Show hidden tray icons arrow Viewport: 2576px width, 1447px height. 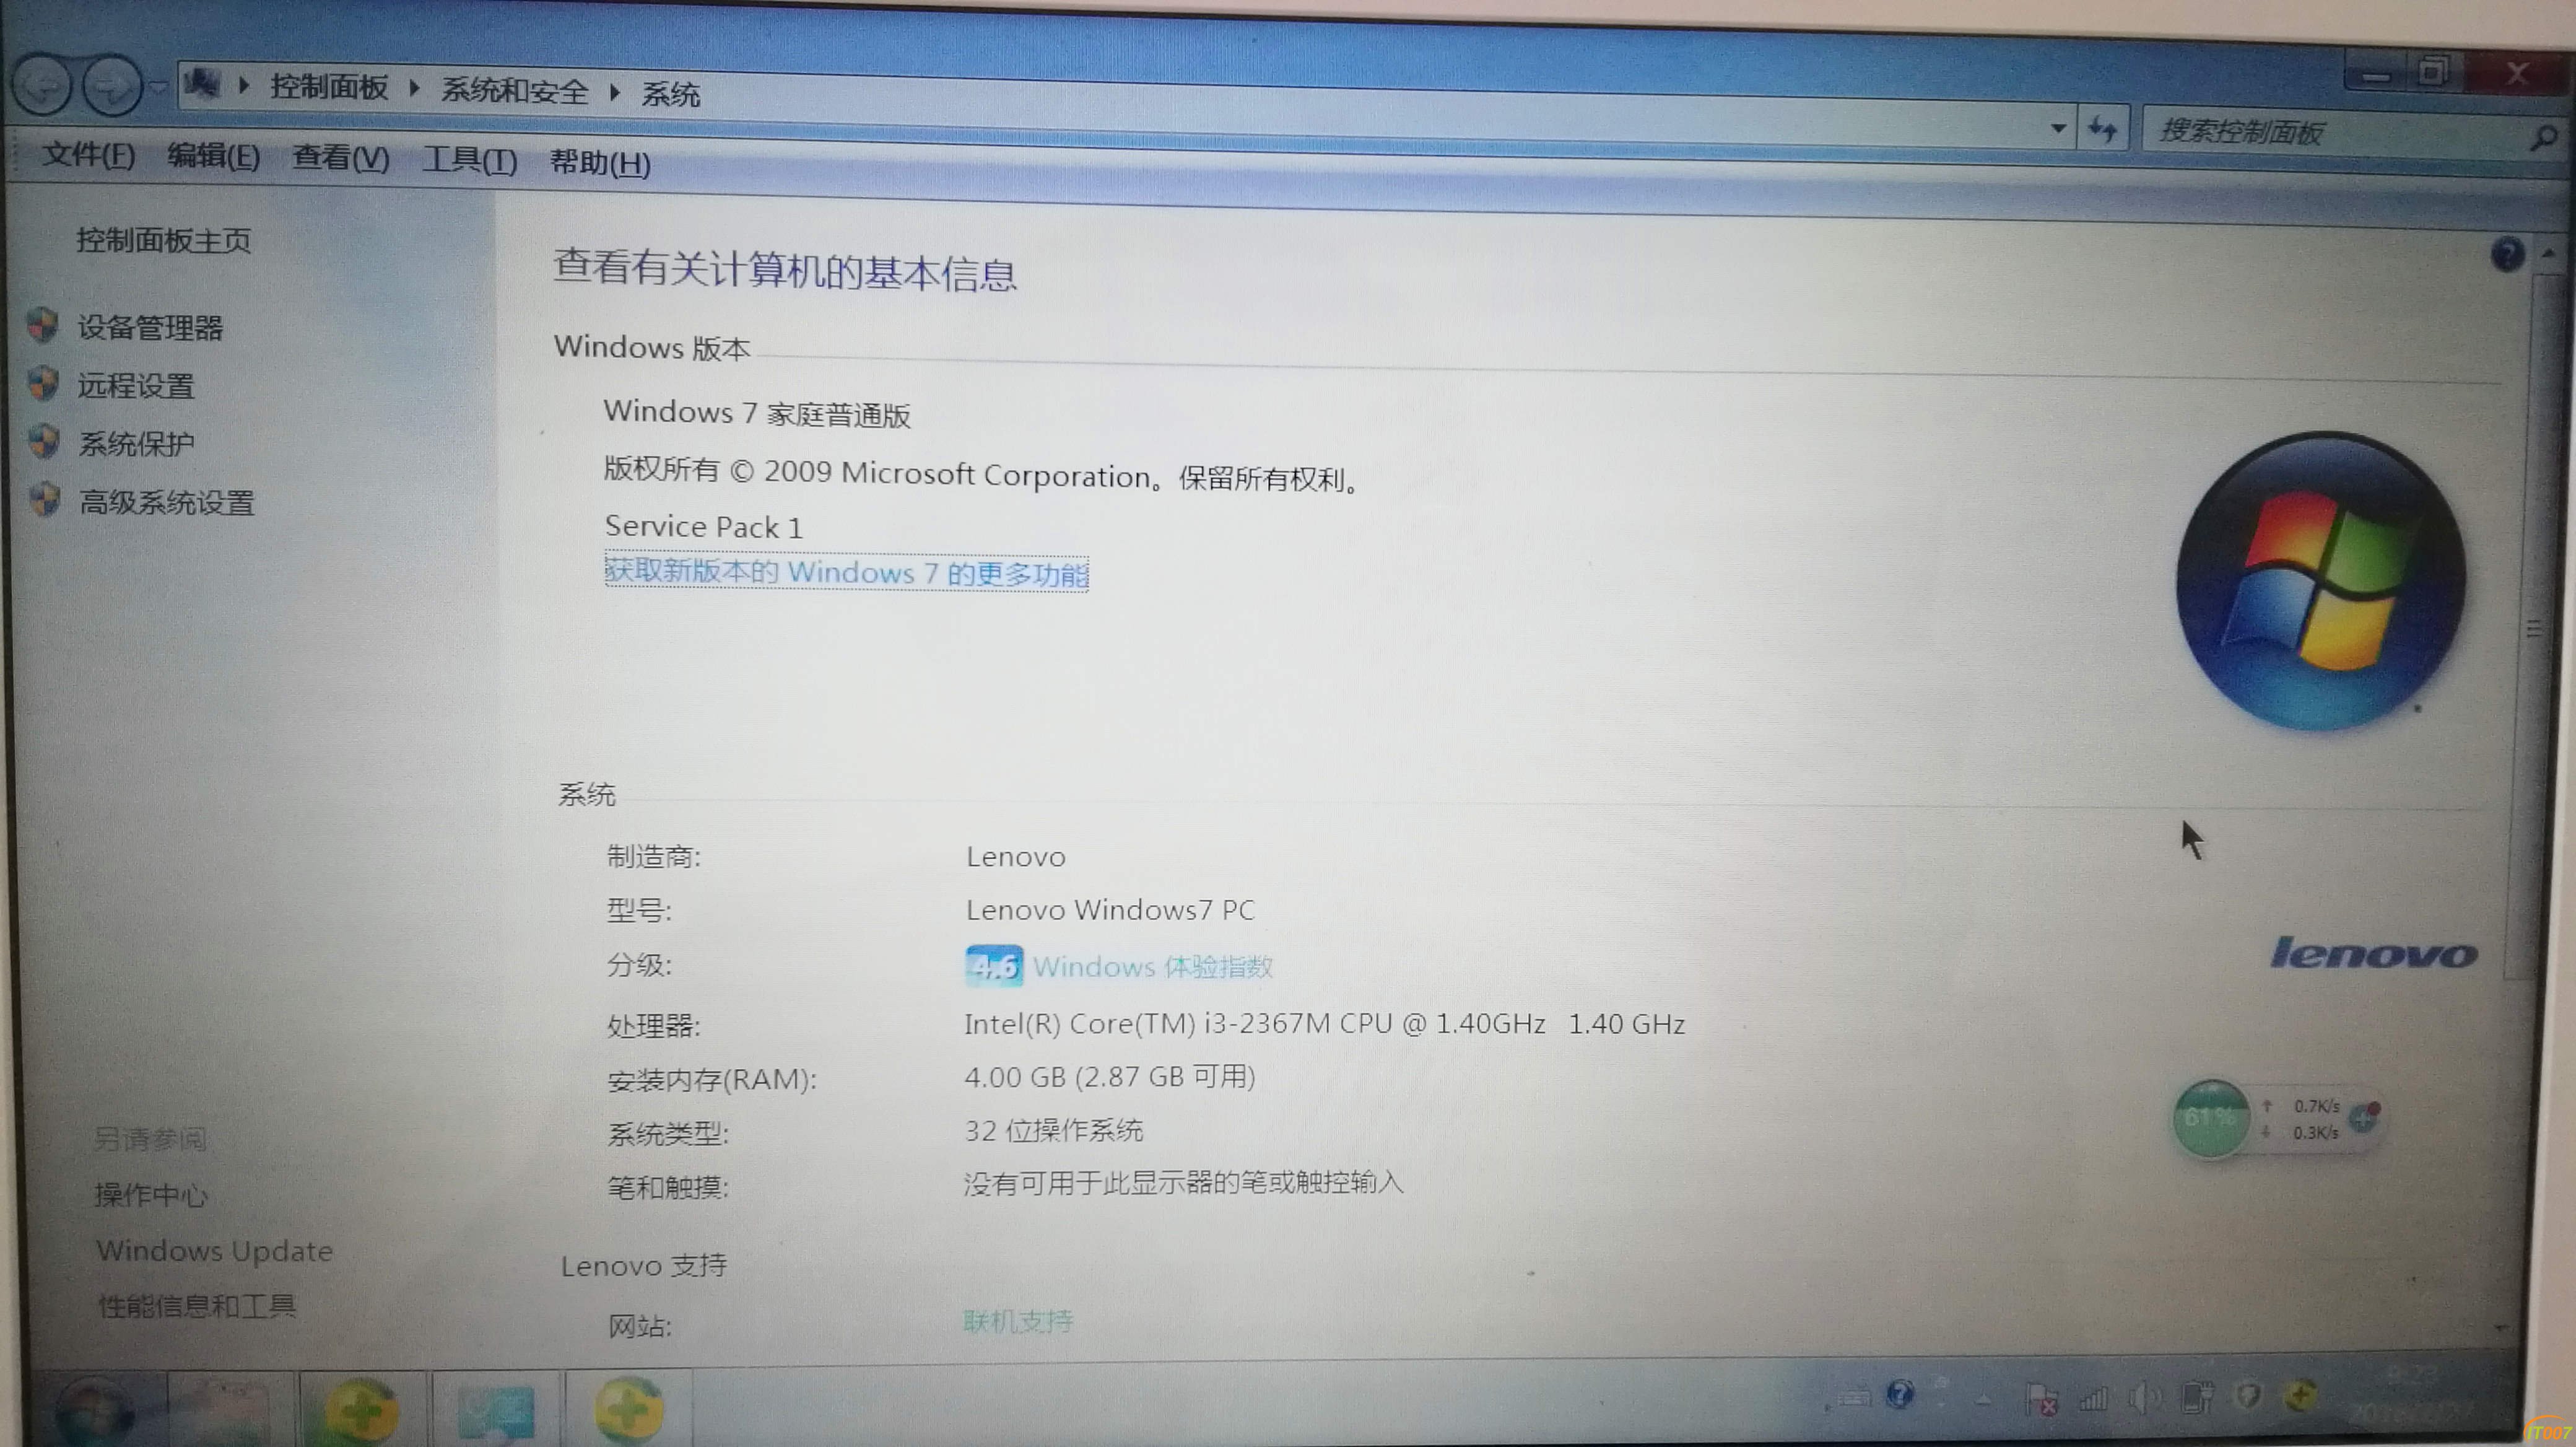[x=1983, y=1399]
